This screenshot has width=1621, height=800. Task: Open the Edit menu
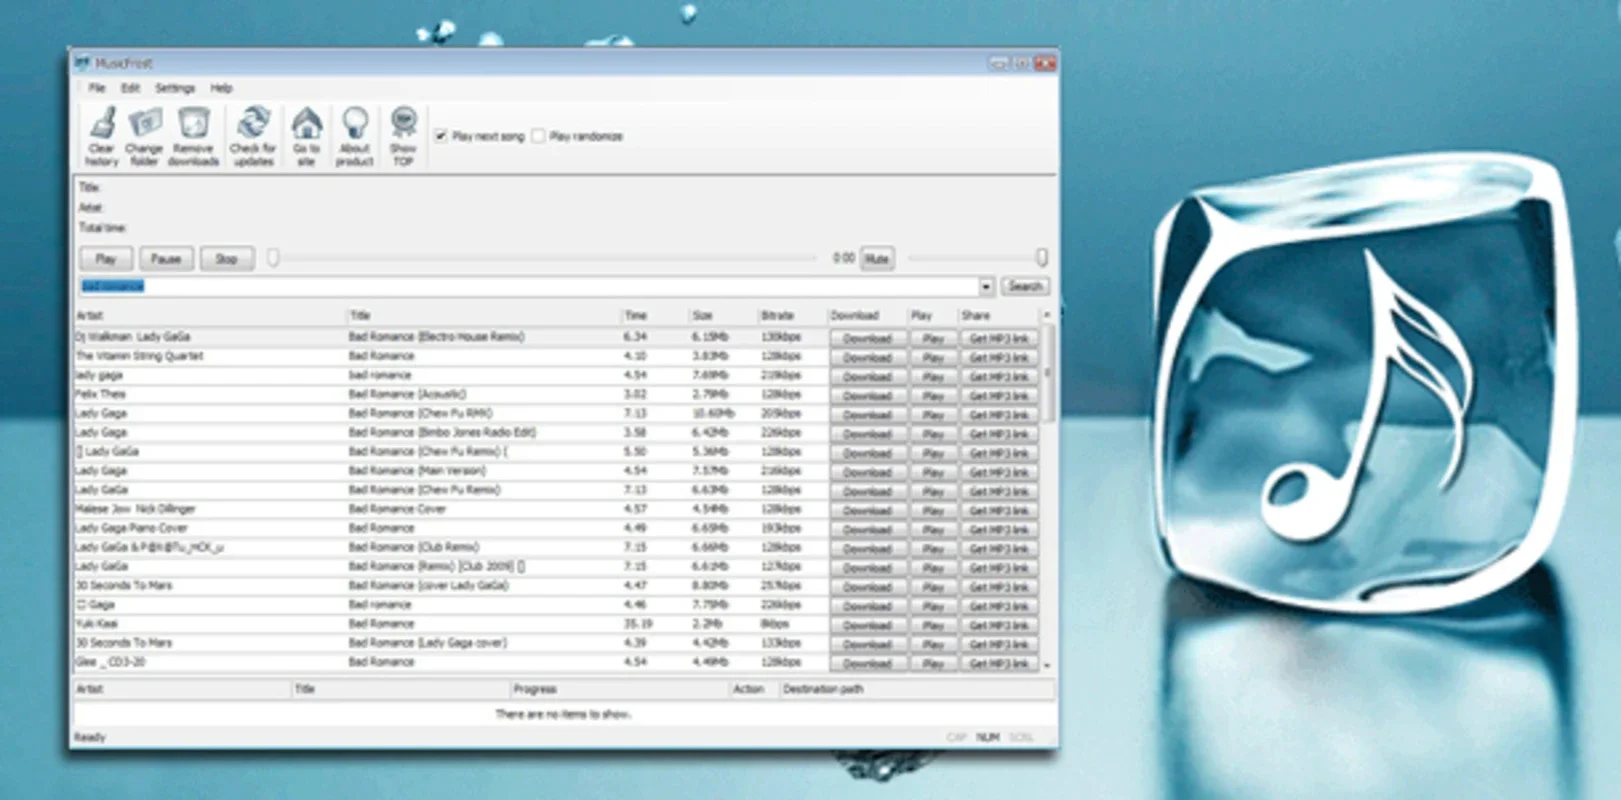[131, 88]
